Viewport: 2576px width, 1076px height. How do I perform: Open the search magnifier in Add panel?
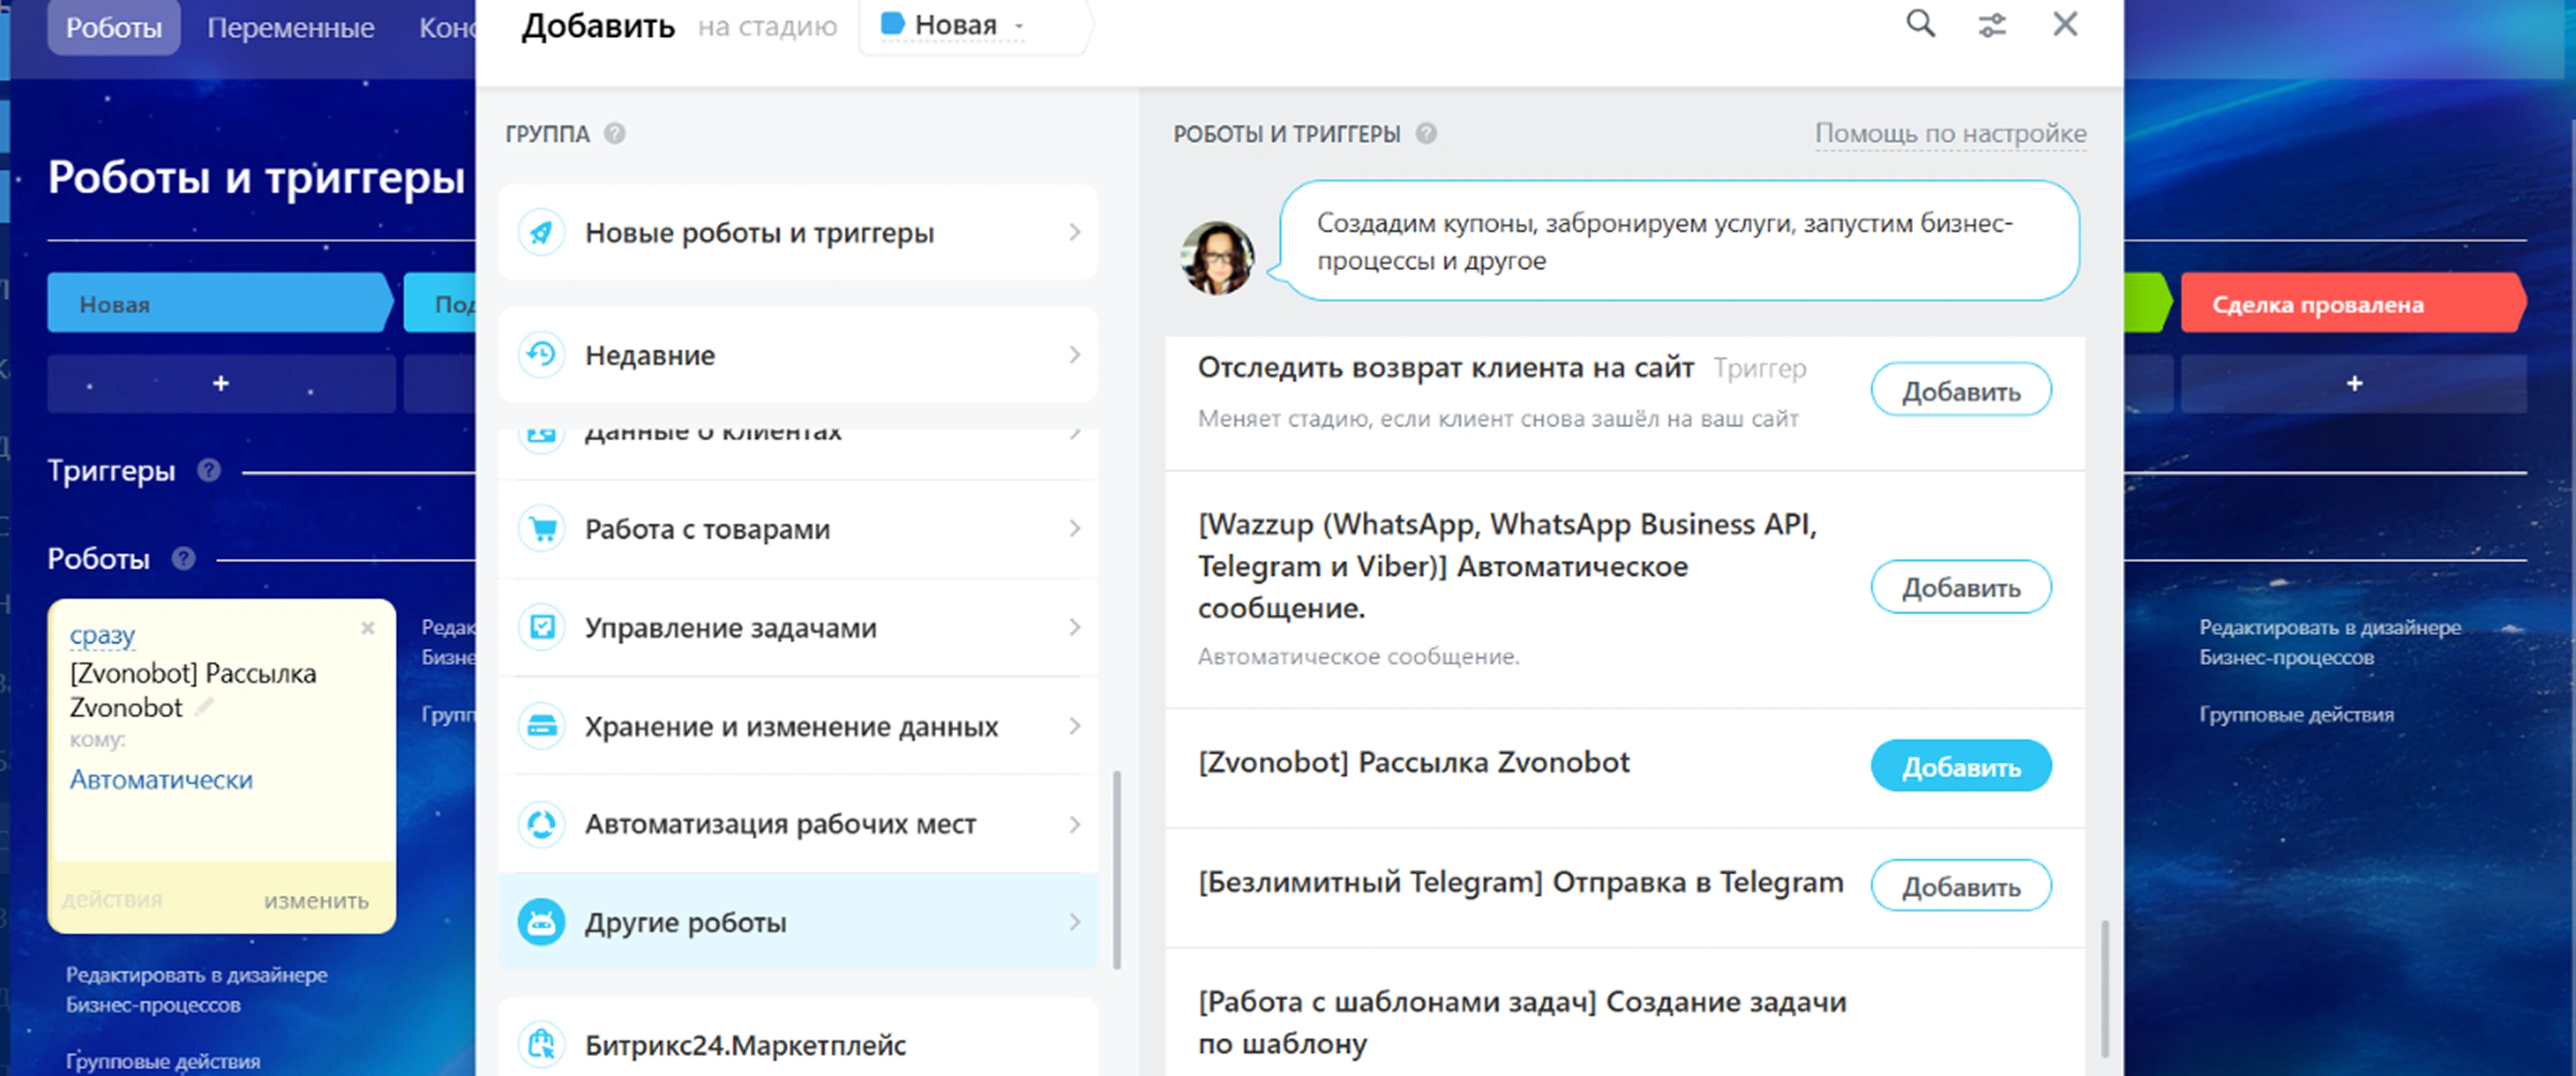click(1920, 24)
